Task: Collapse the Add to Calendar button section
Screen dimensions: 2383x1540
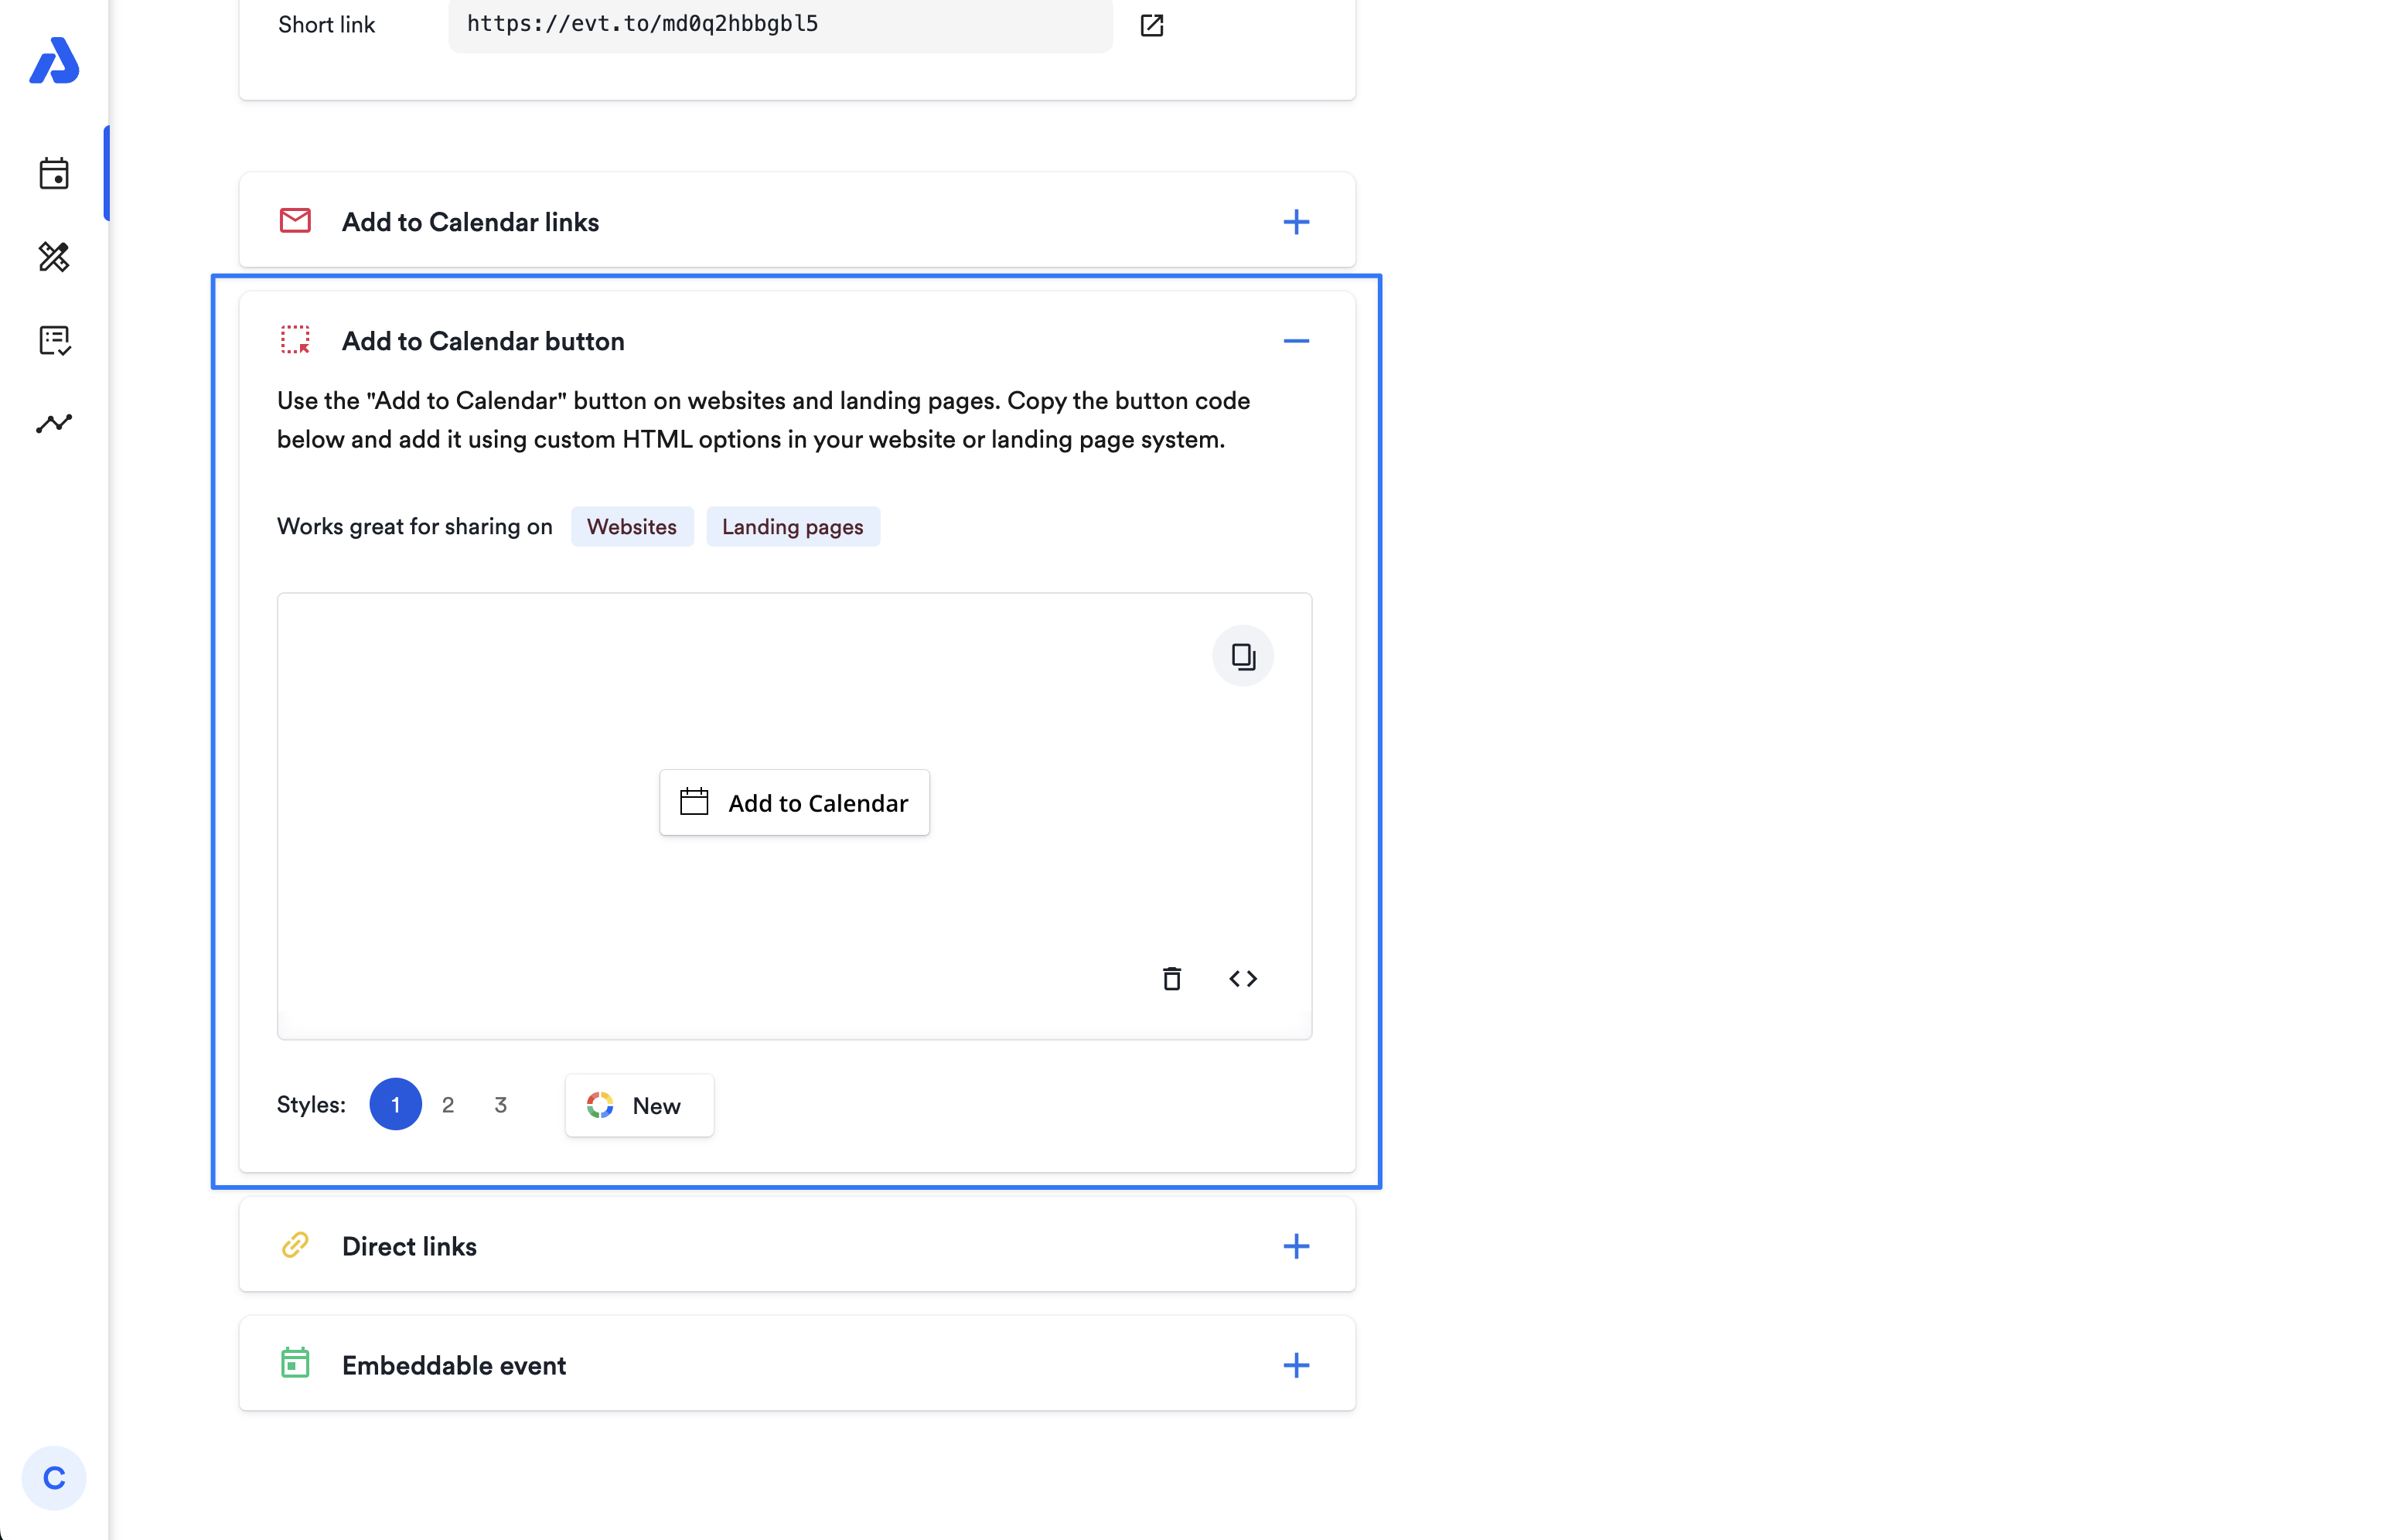Action: 1295,341
